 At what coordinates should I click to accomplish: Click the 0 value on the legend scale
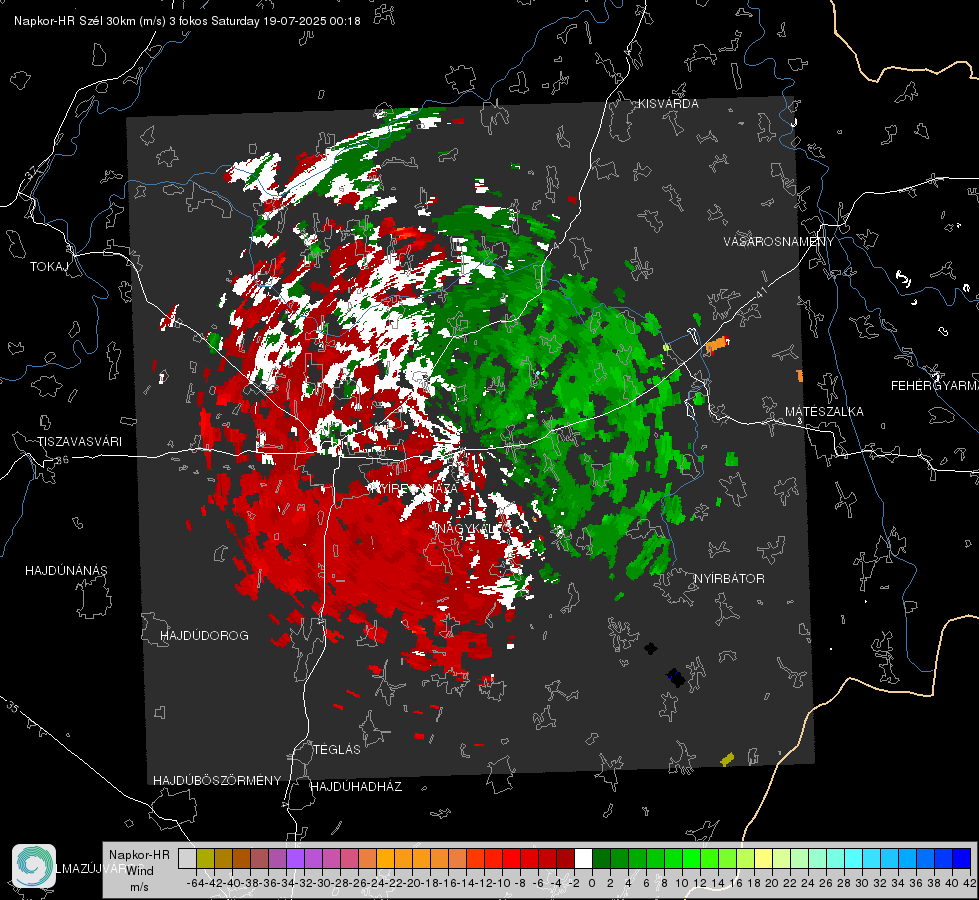tap(592, 883)
